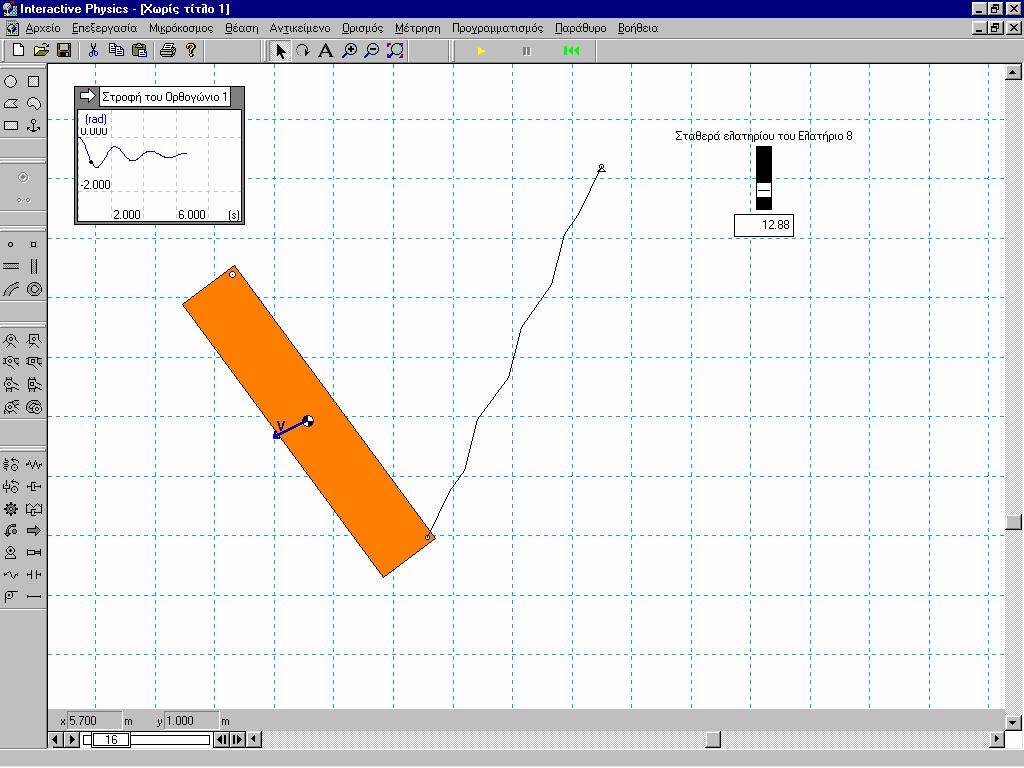Open the Θέαση menu
This screenshot has width=1024, height=768.
tap(242, 28)
